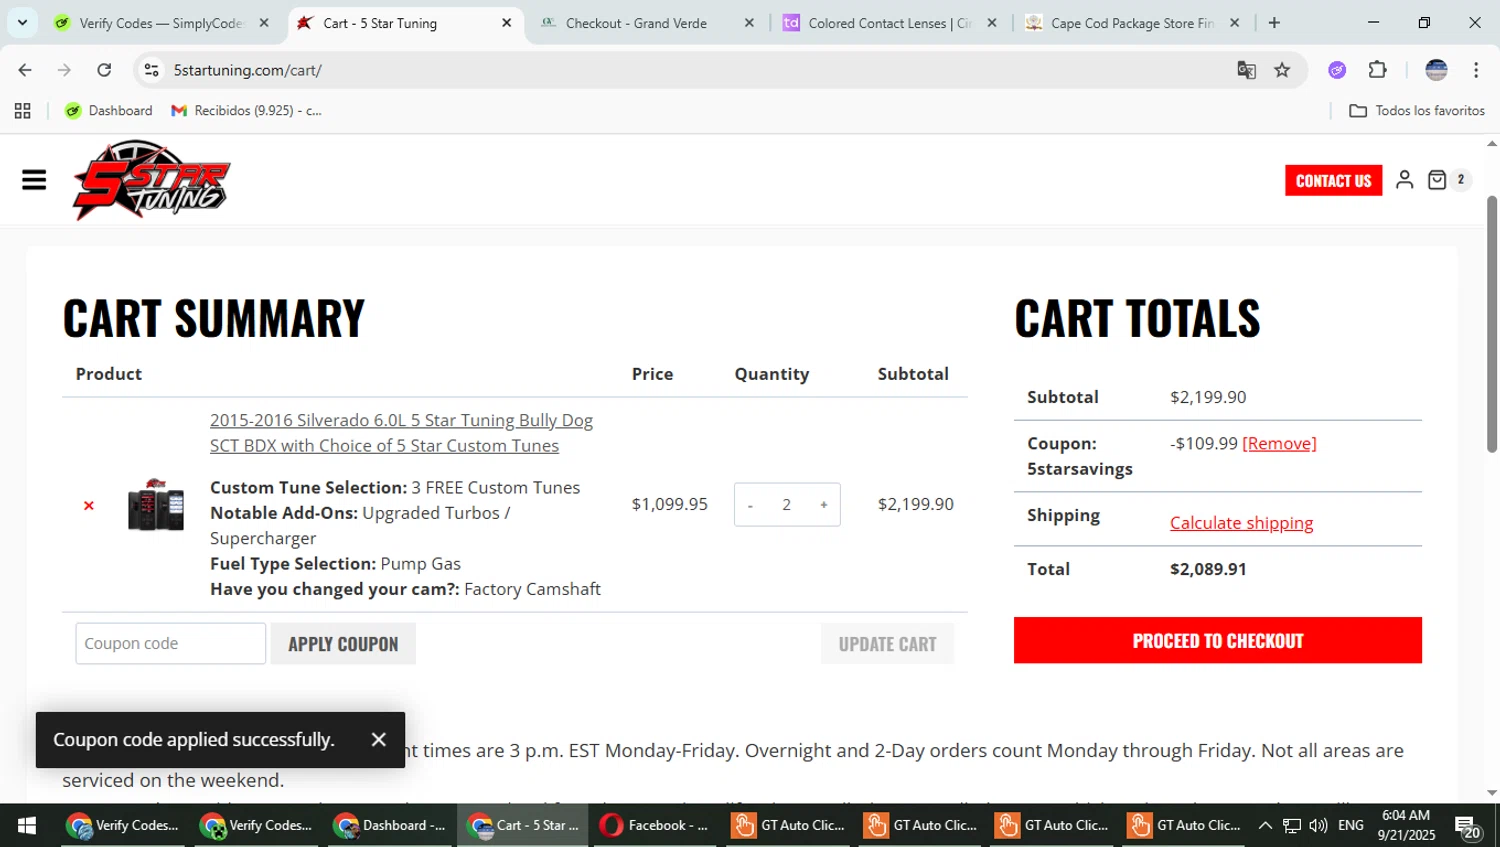Switch to Checkout - Grand Verde tab
This screenshot has width=1500, height=847.
coord(636,23)
